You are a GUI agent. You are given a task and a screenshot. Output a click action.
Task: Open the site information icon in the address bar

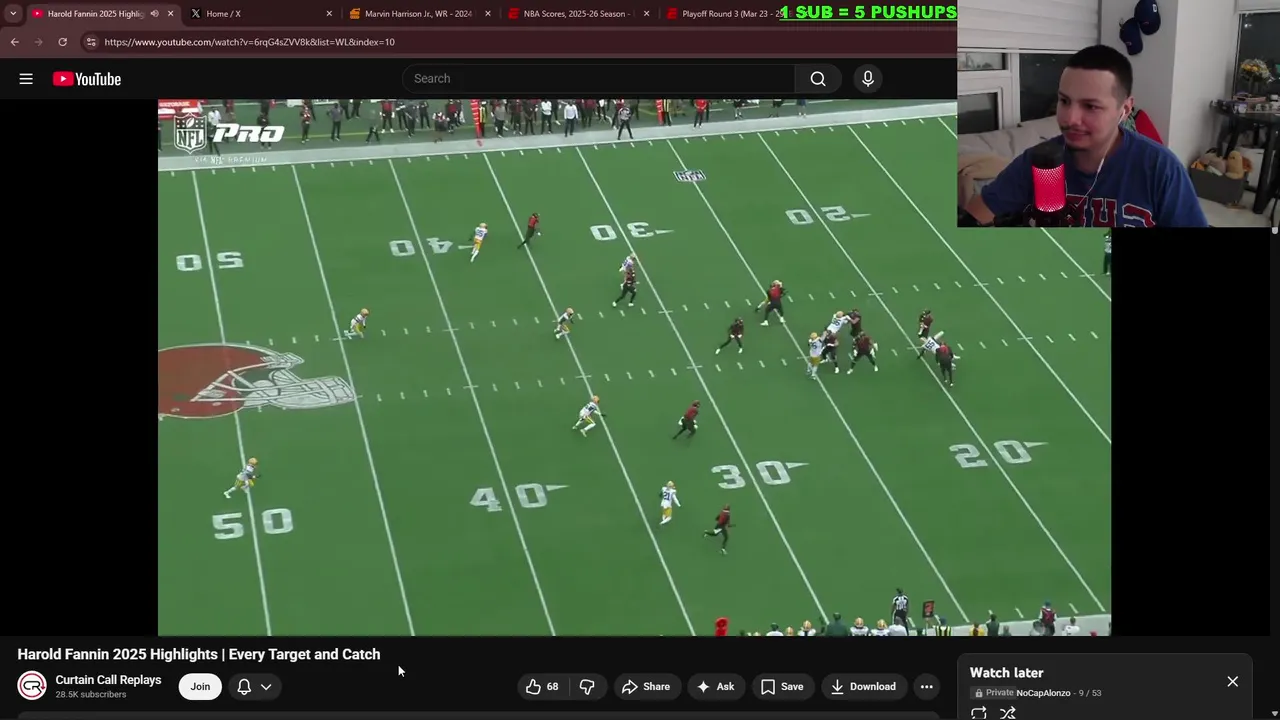pyautogui.click(x=91, y=42)
